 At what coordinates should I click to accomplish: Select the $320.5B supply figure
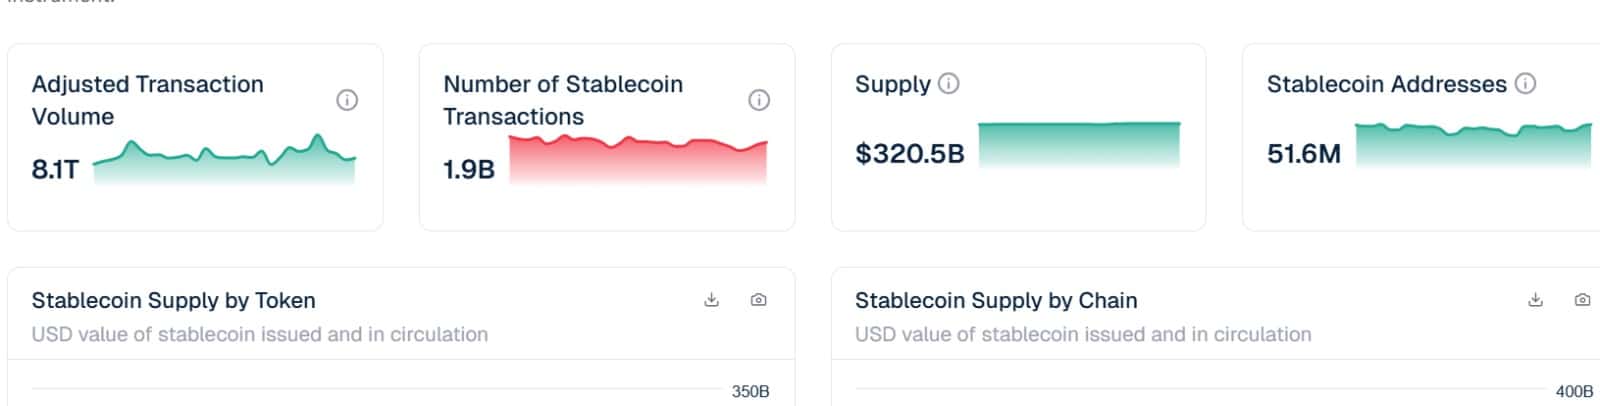coord(910,154)
